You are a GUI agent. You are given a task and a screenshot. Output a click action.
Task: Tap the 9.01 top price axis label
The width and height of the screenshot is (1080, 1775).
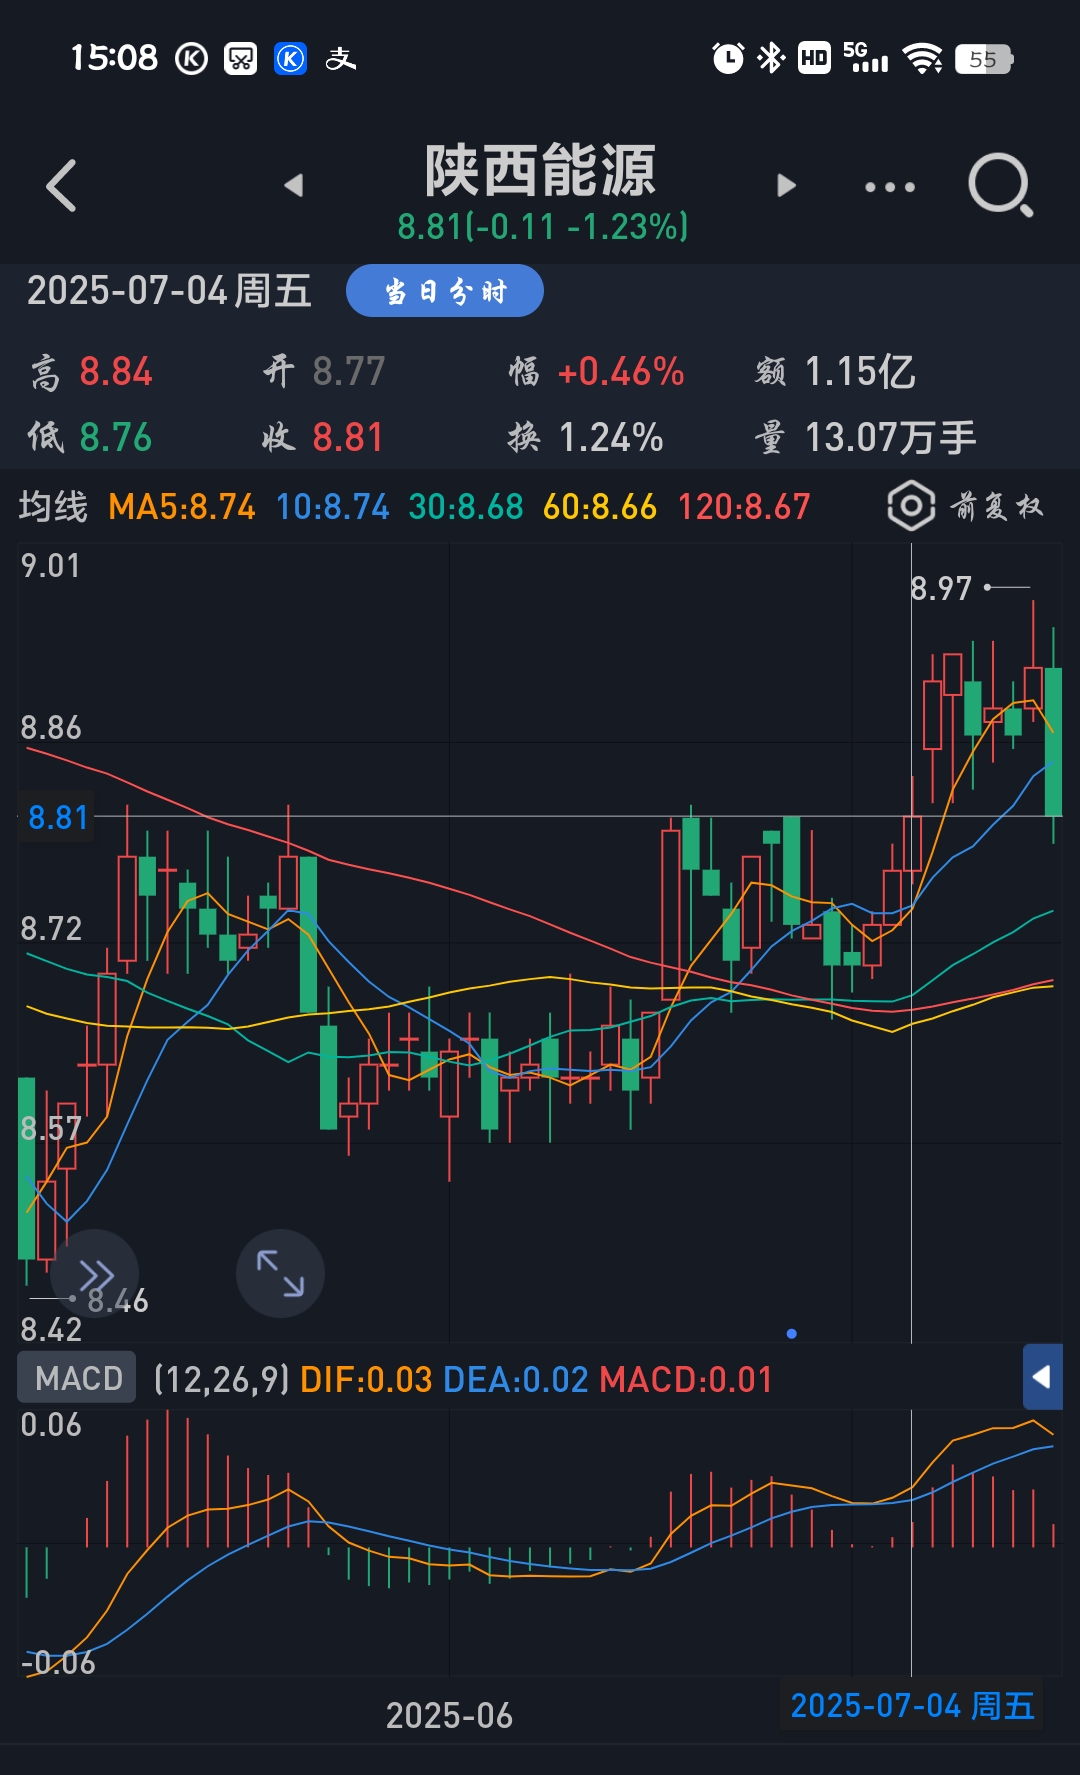50,566
